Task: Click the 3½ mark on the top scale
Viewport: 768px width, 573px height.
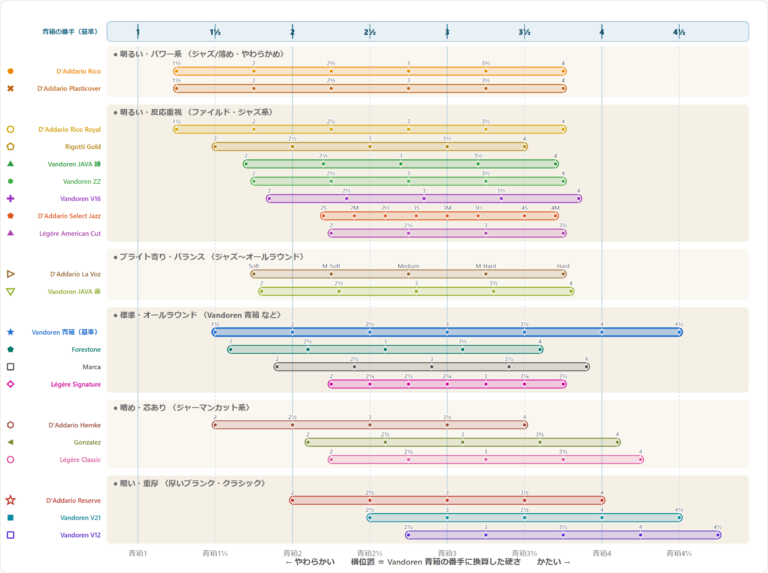Action: tap(525, 32)
